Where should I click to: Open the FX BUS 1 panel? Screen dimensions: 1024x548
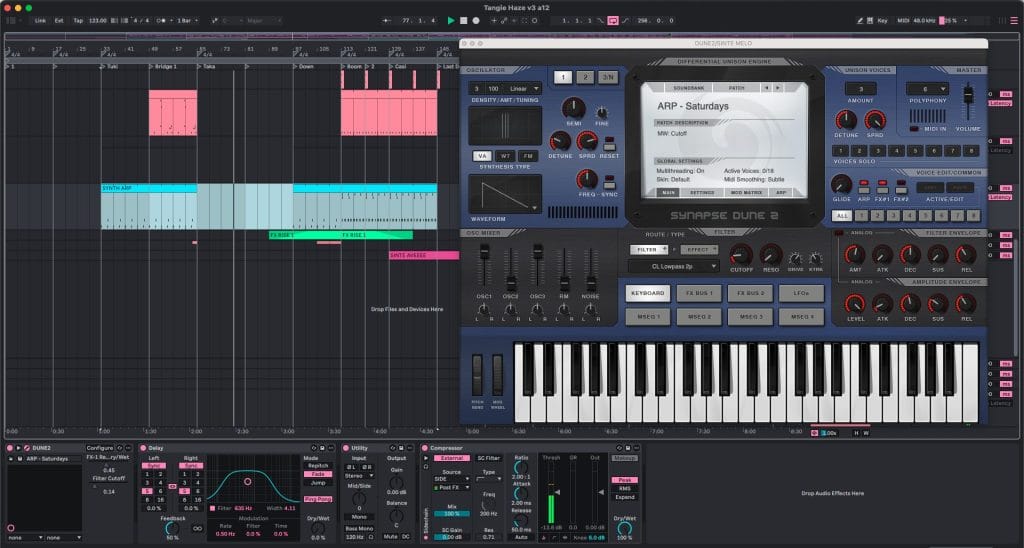(699, 293)
